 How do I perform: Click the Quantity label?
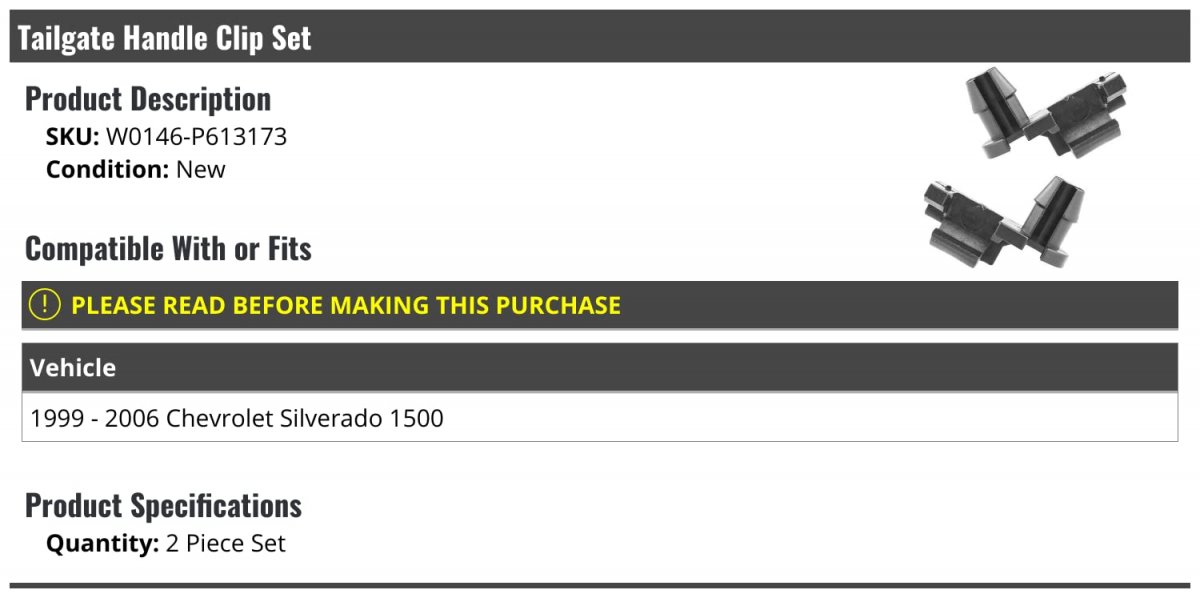pos(102,544)
